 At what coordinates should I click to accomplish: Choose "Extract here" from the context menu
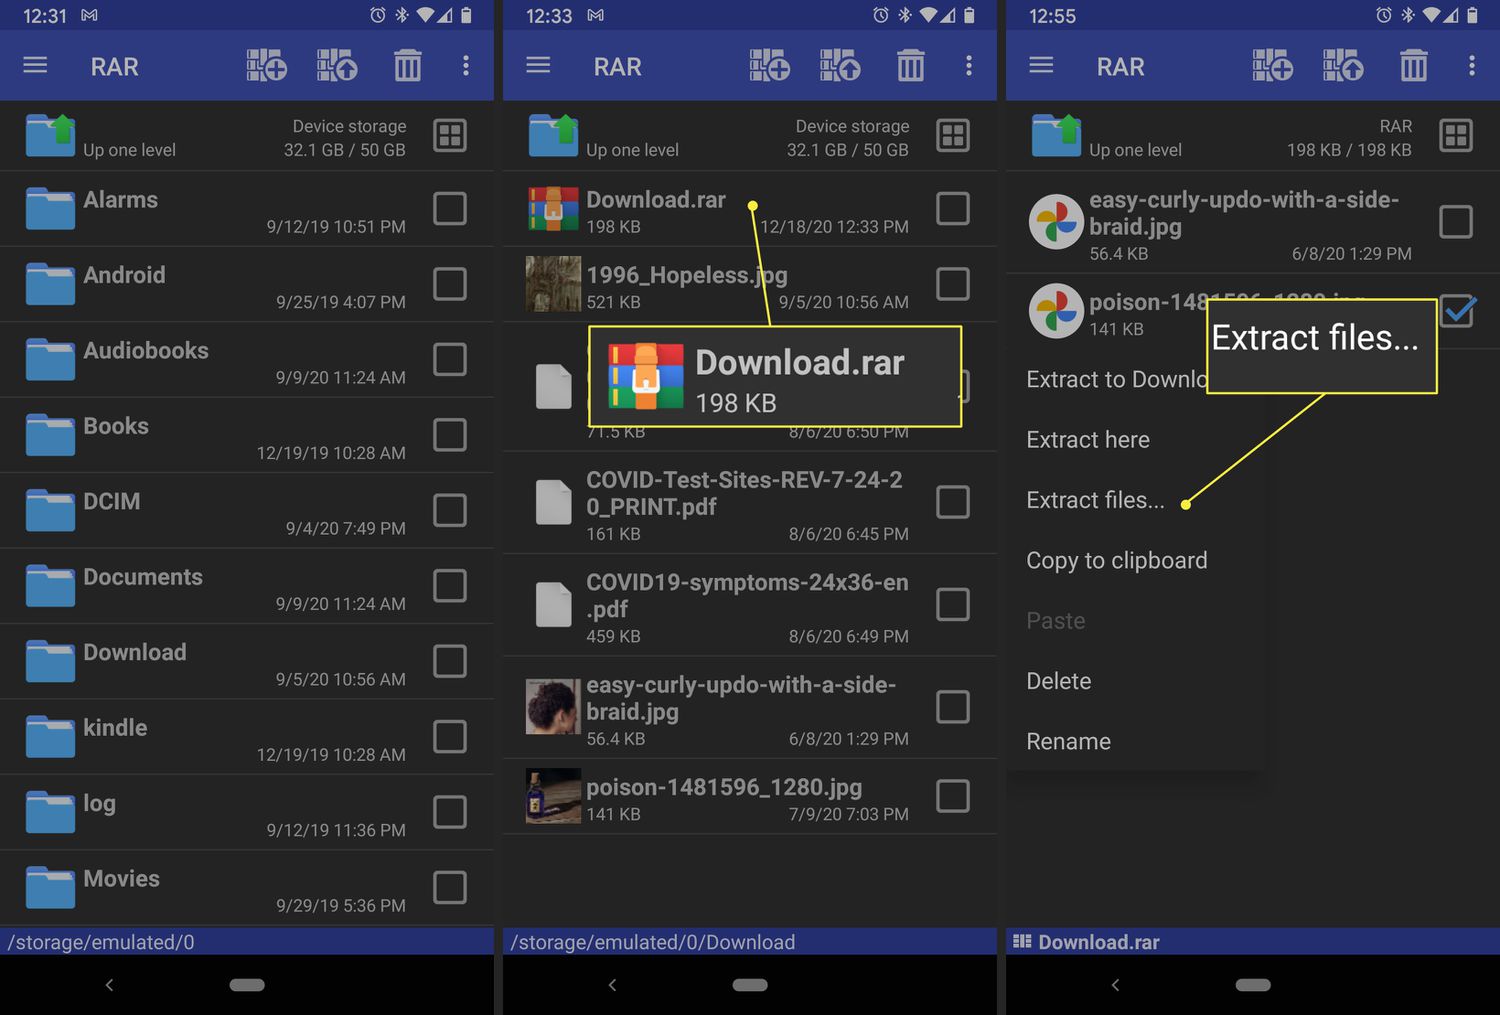(1088, 440)
